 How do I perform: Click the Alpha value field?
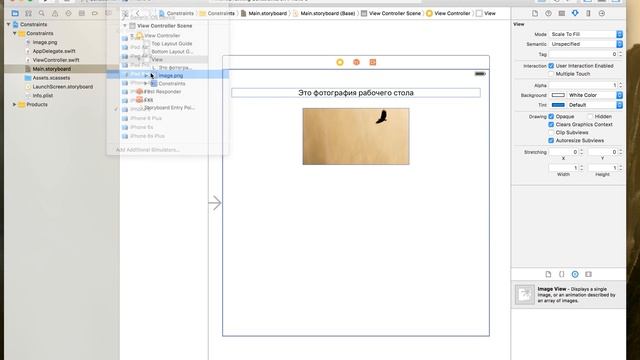pyautogui.click(x=583, y=85)
